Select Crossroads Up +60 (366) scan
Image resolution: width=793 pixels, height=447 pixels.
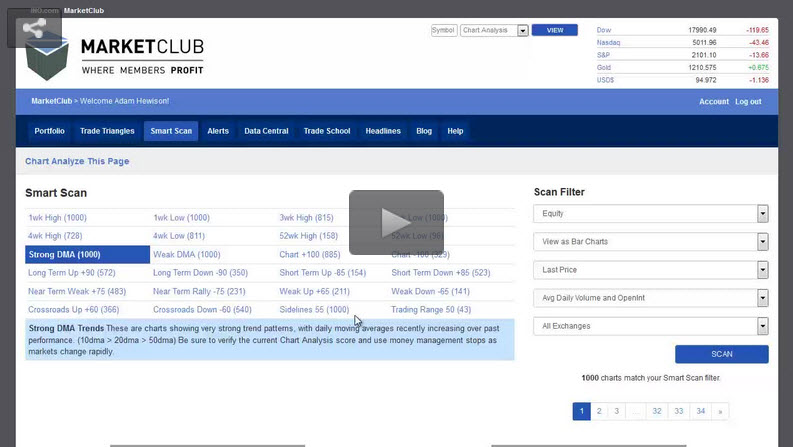click(73, 310)
